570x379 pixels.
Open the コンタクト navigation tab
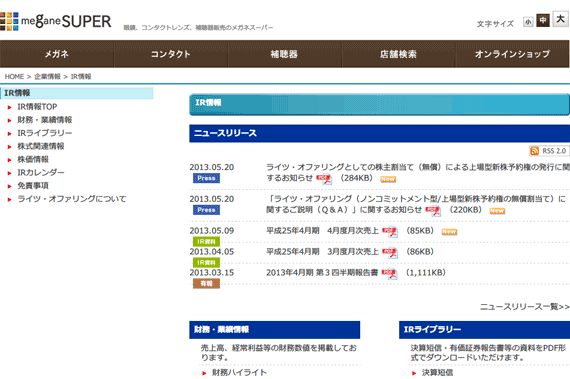(x=170, y=54)
